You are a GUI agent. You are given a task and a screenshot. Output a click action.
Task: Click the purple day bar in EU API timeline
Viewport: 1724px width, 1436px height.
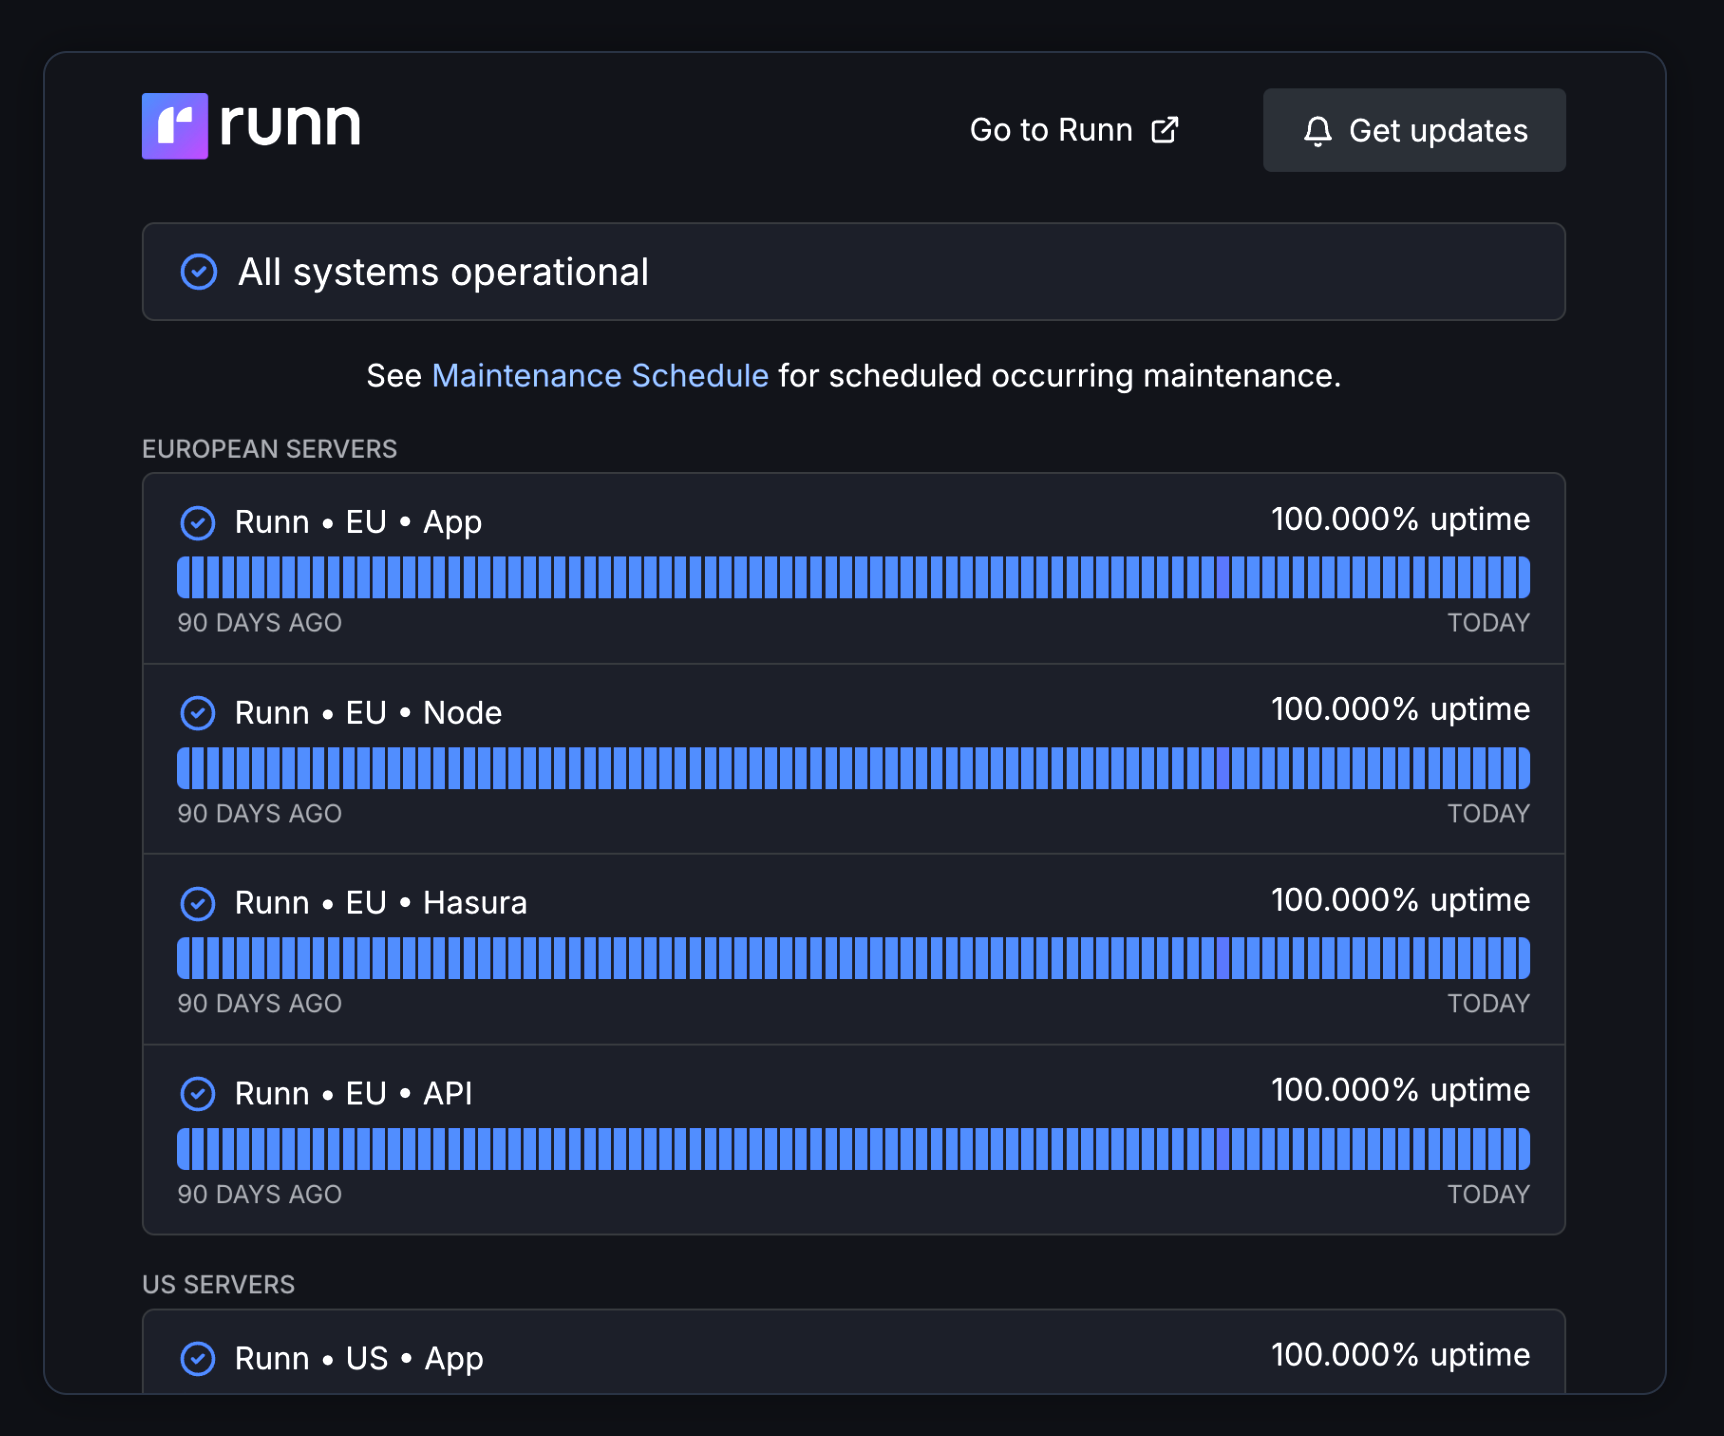tap(1223, 1149)
